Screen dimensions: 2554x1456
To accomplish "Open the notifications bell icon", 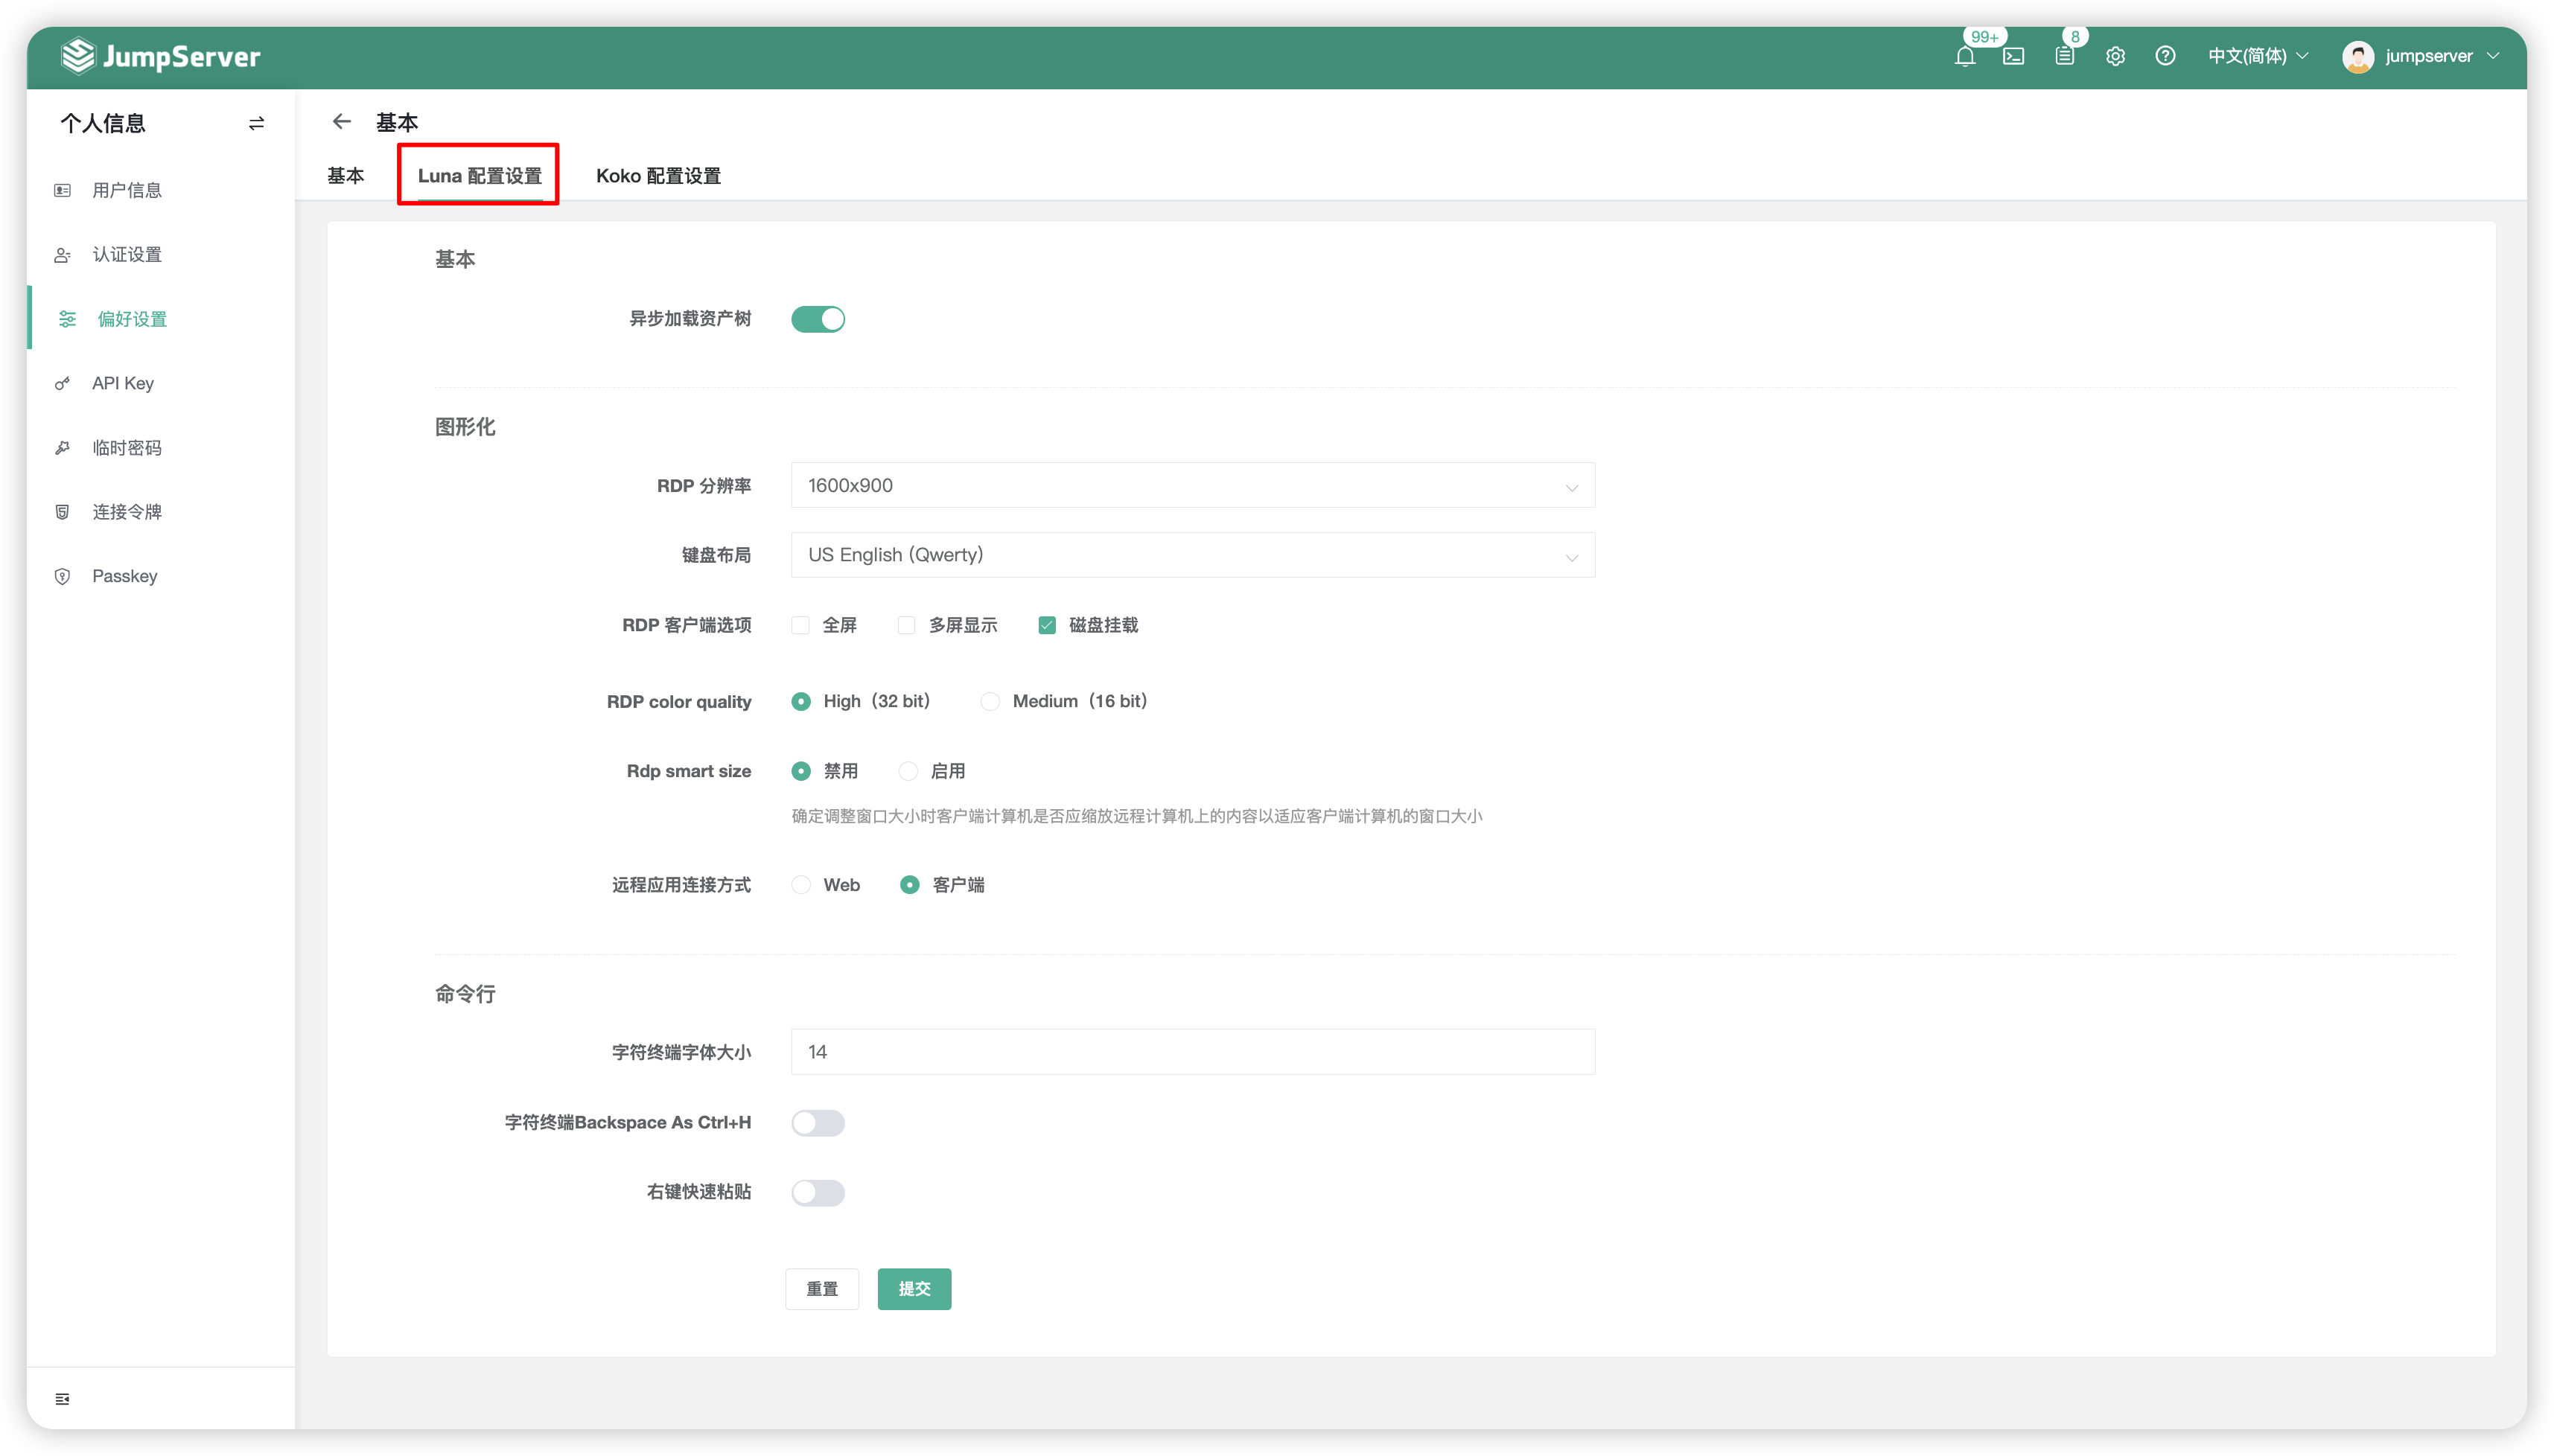I will coord(1964,57).
